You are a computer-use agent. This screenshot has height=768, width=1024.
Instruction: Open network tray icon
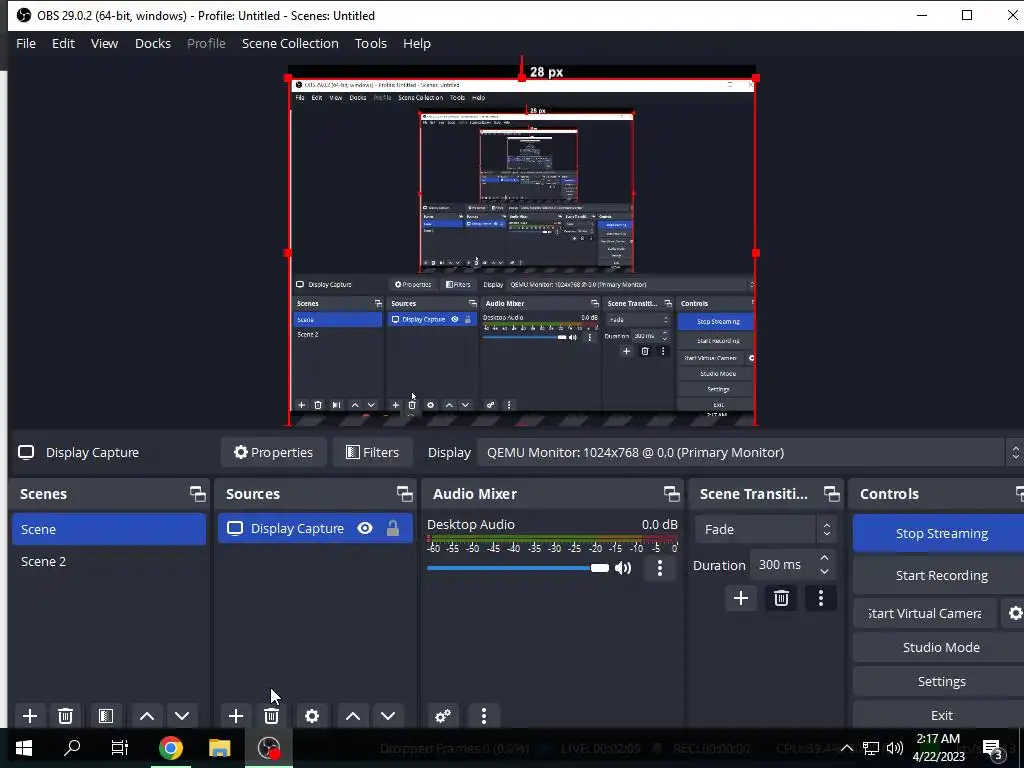tap(871, 748)
